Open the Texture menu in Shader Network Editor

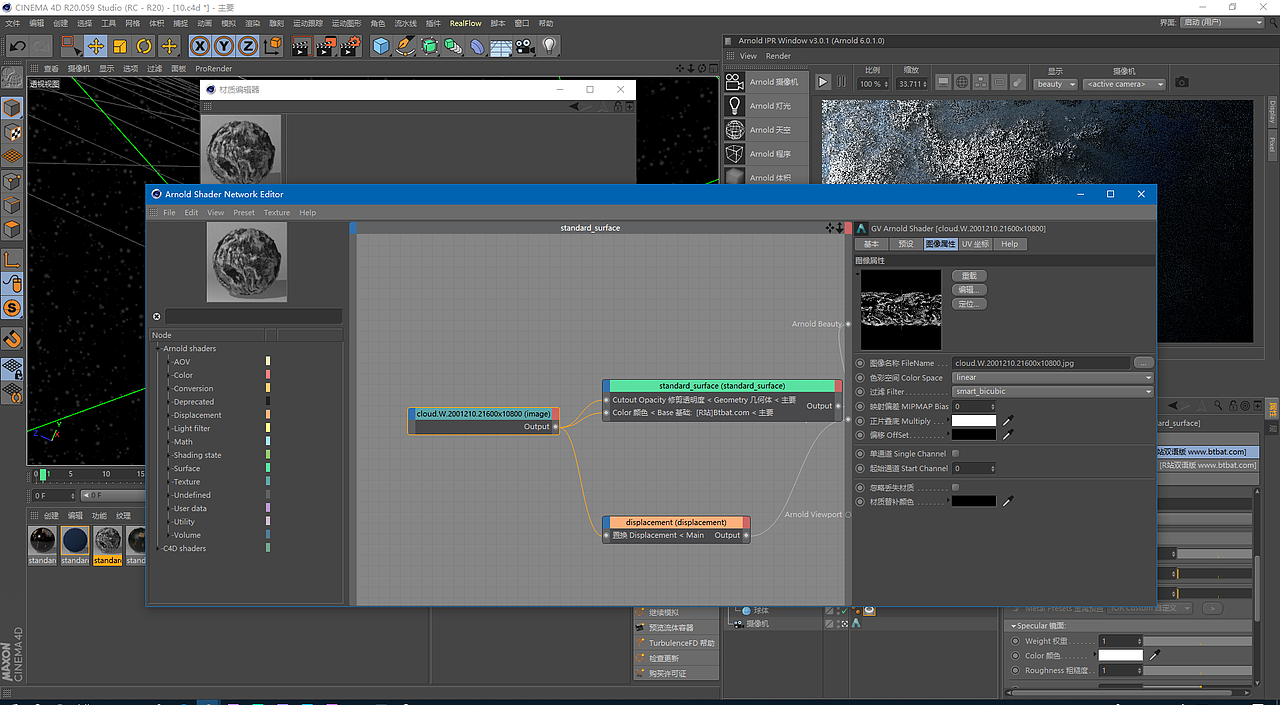click(277, 213)
